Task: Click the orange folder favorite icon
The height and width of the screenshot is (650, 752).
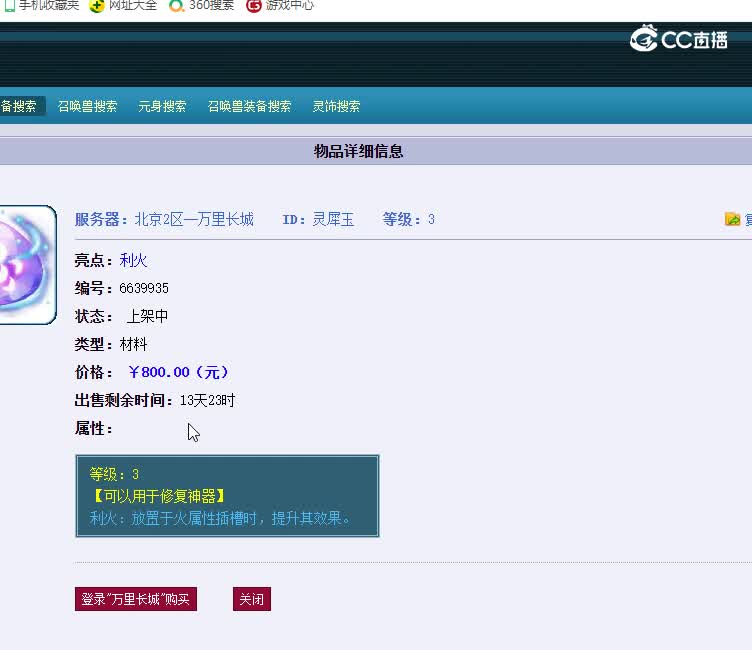Action: coord(732,219)
